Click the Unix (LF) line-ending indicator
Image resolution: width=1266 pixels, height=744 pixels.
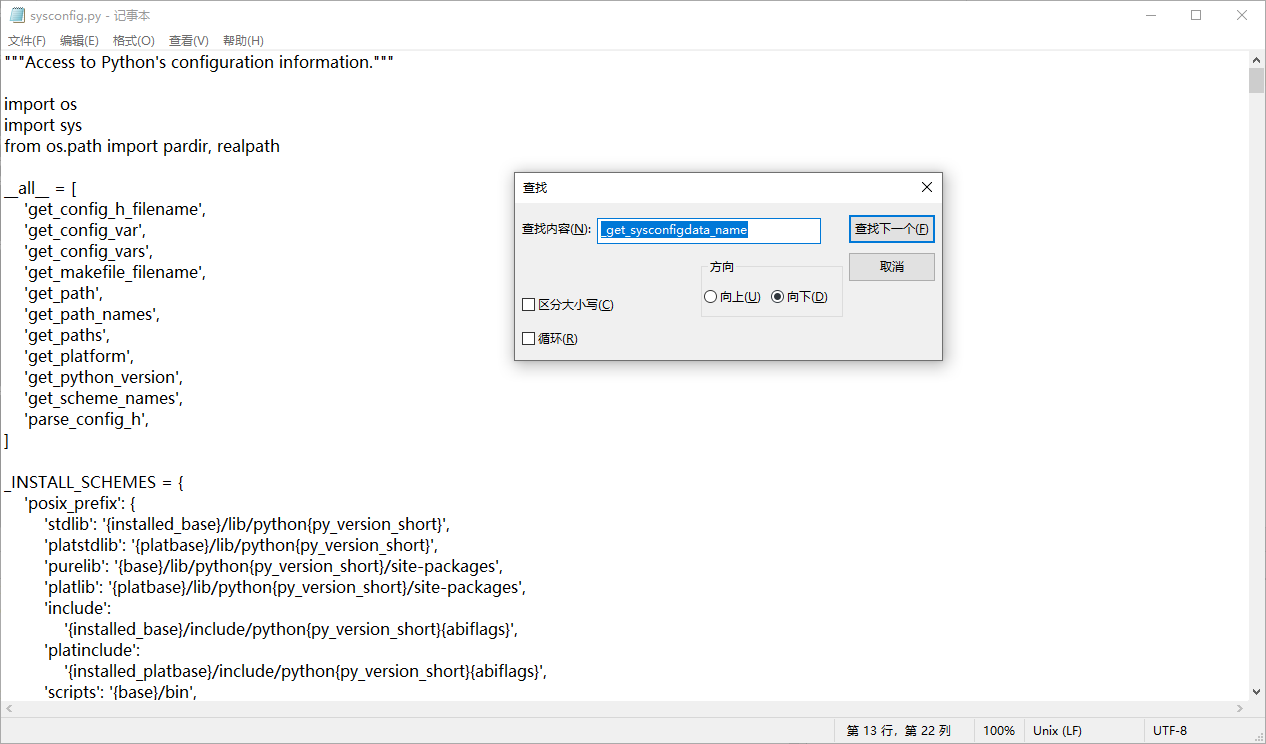tap(1057, 730)
